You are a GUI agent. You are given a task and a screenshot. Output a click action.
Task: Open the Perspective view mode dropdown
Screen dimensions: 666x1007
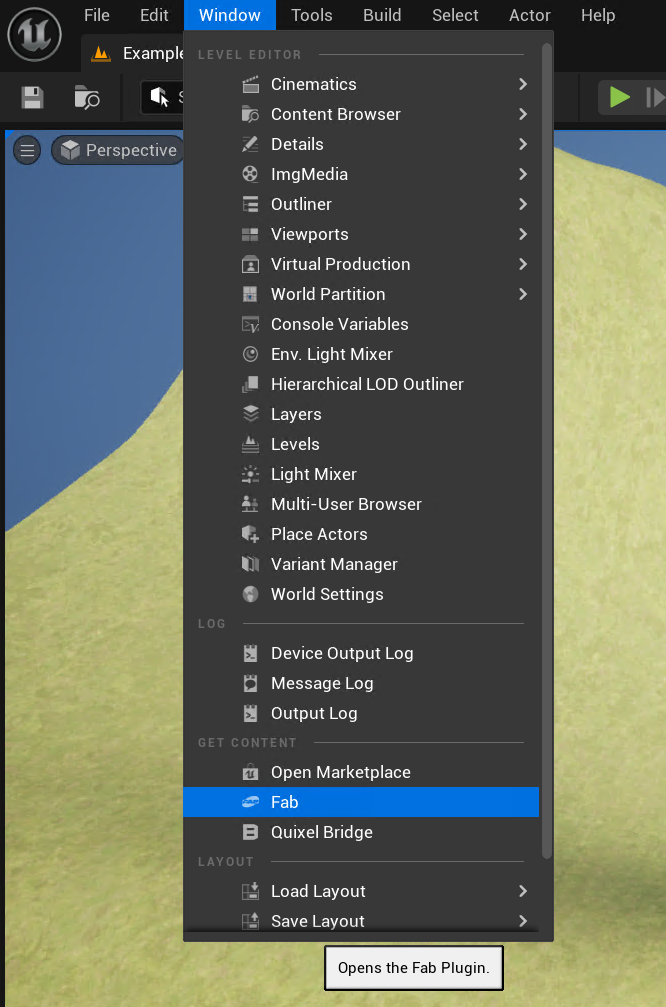[x=118, y=150]
